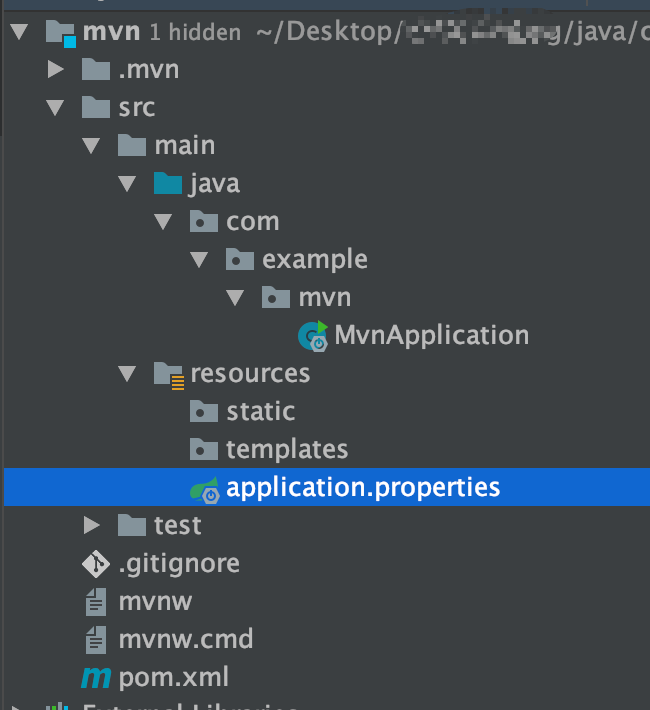Select the templates folder label
The image size is (650, 710).
pos(287,450)
